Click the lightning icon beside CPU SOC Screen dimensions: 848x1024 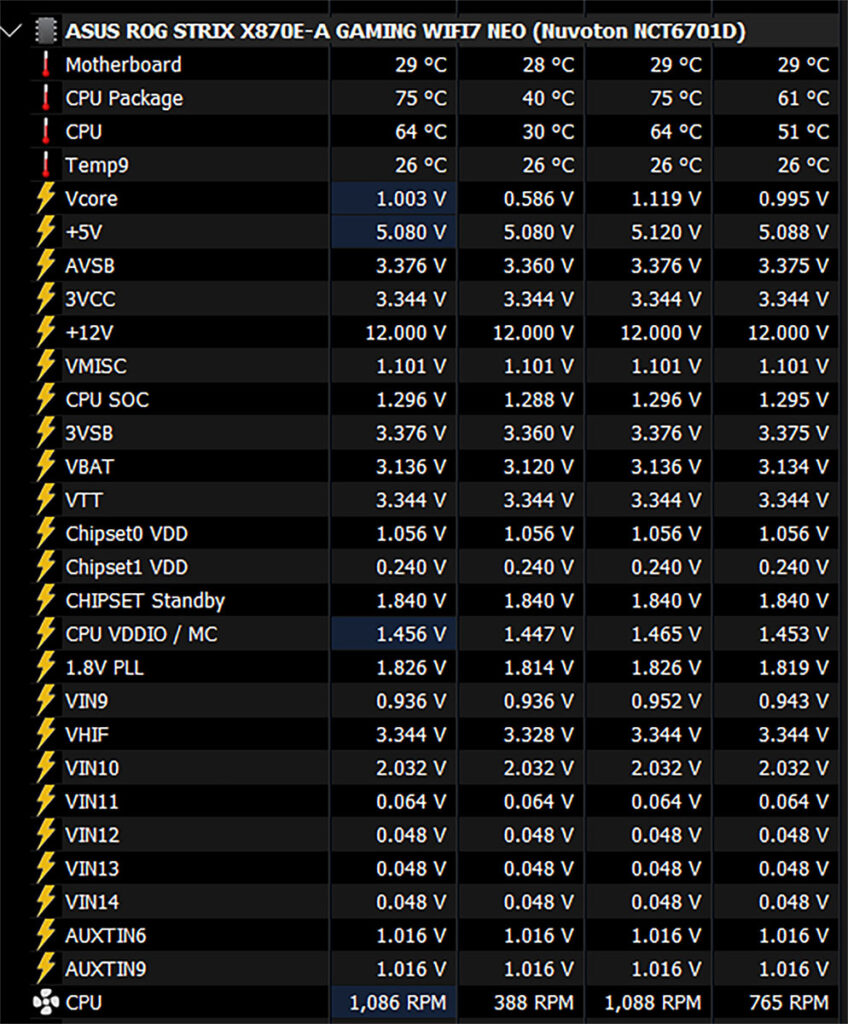click(45, 399)
